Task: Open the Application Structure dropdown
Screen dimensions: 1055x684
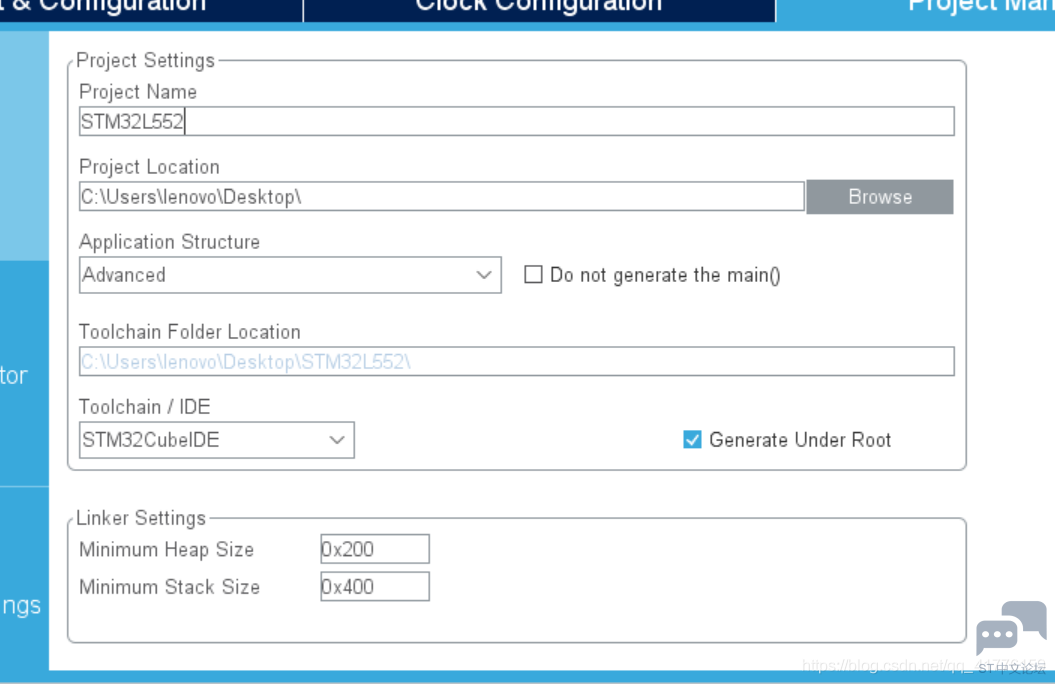Action: click(x=290, y=274)
